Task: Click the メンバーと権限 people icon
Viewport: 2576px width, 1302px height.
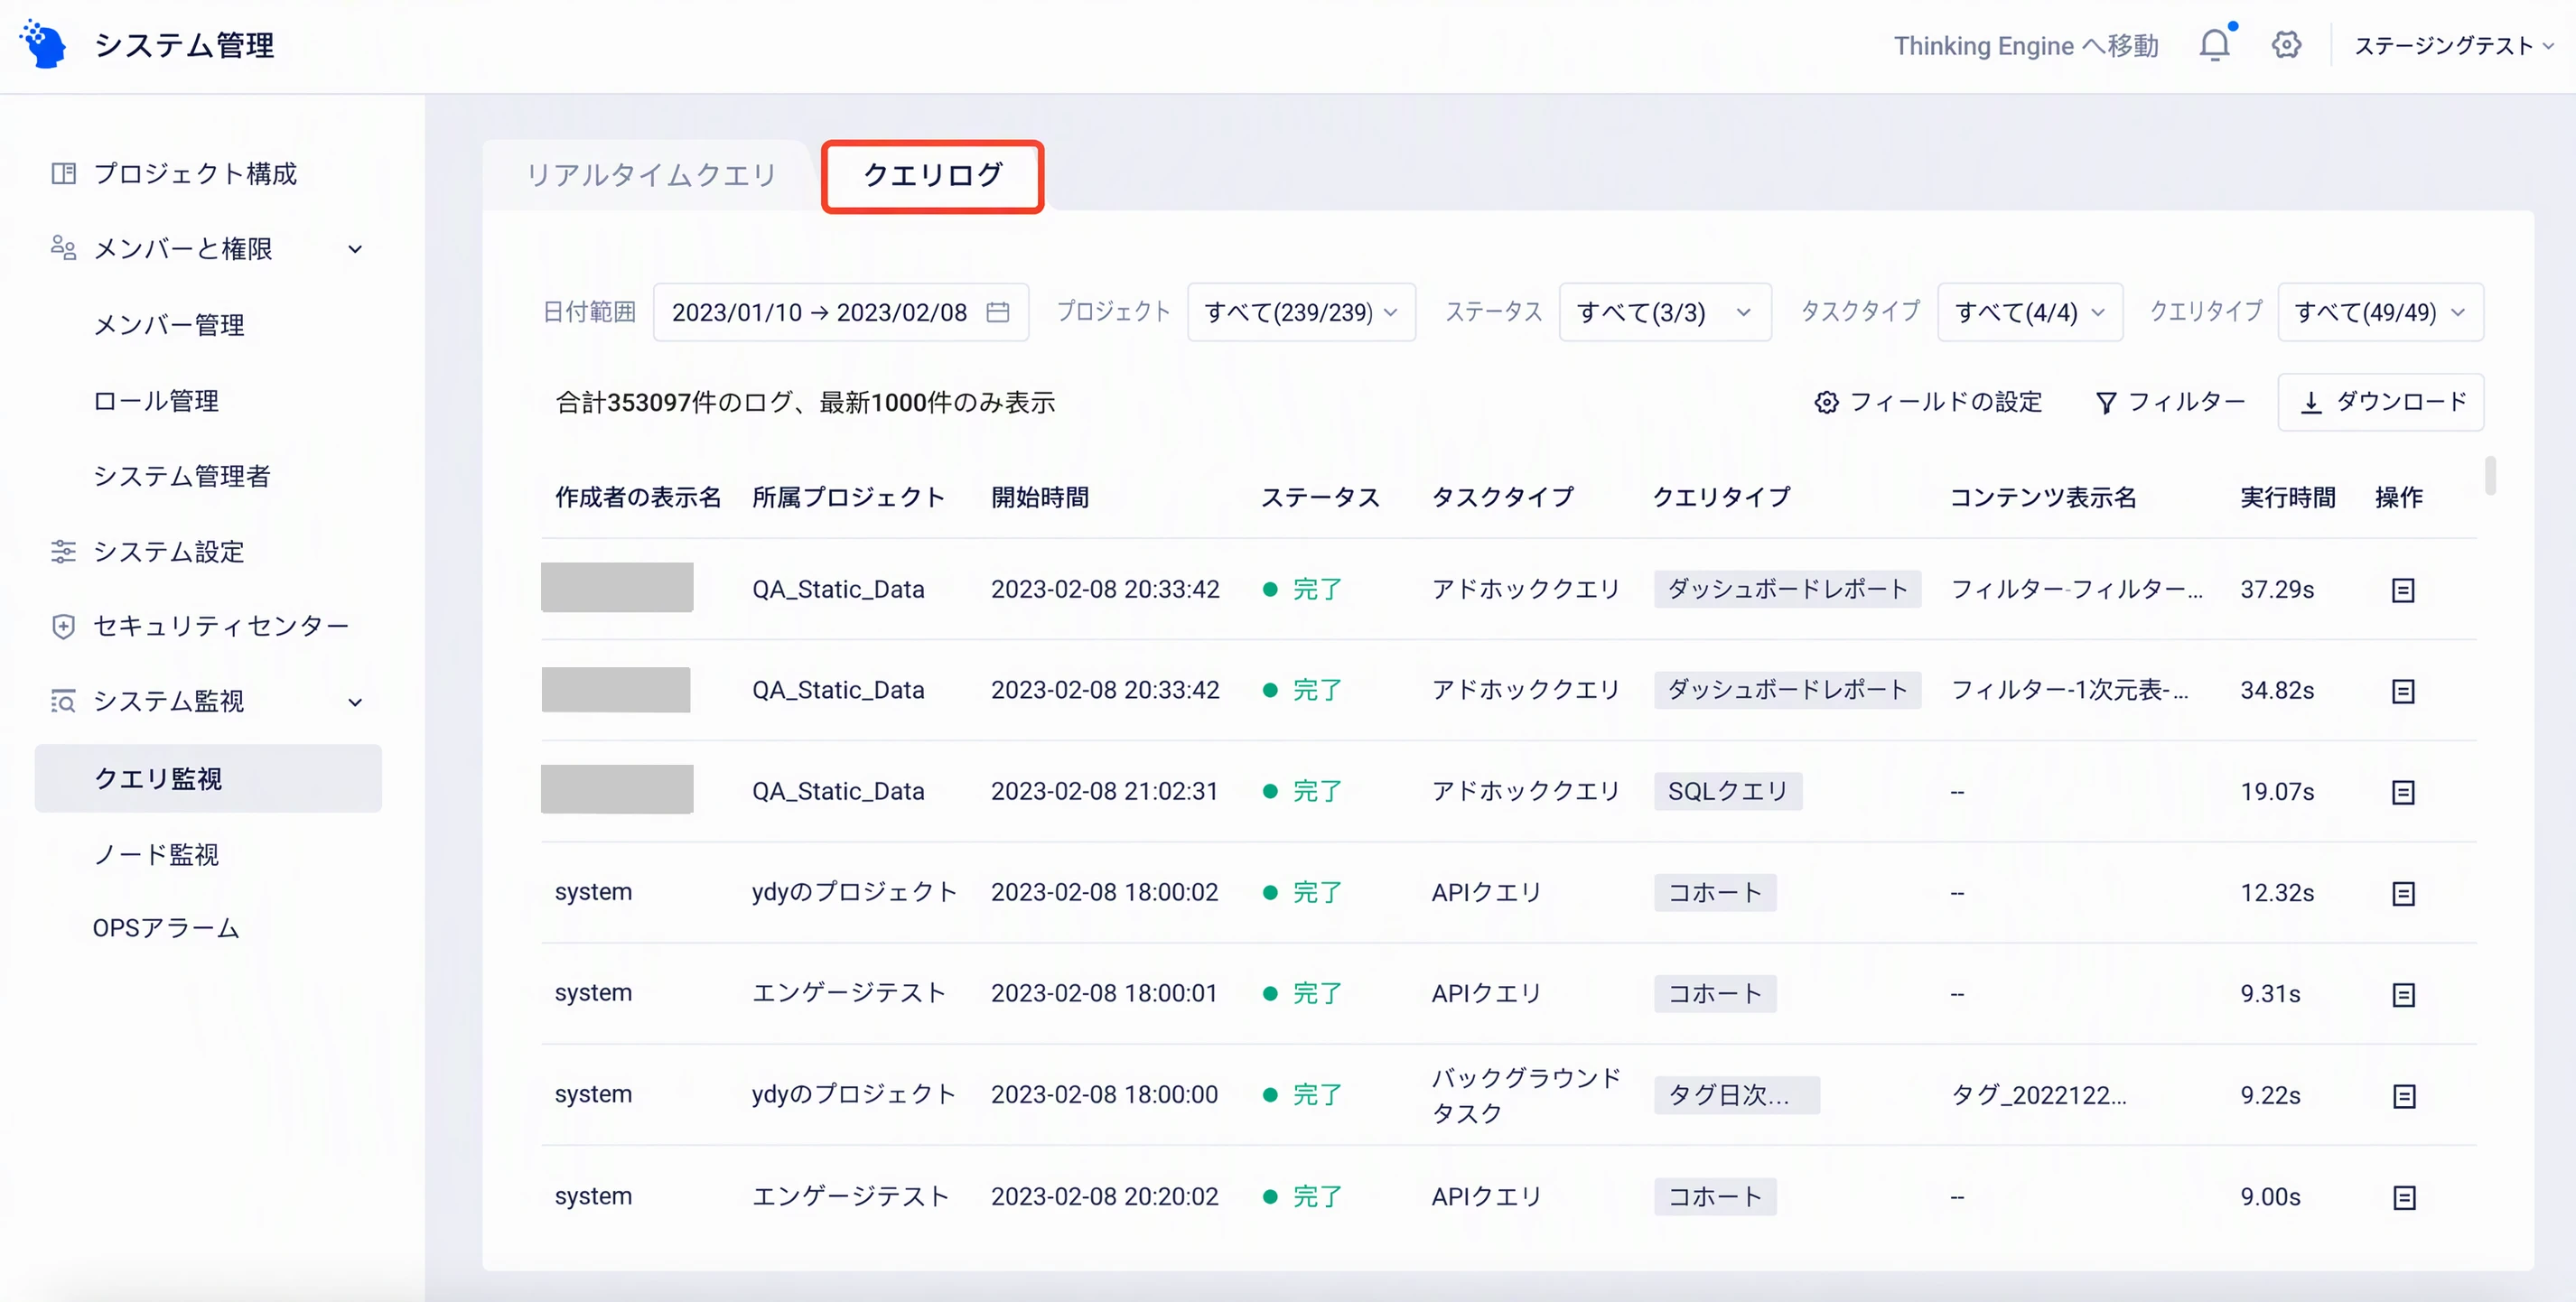Action: [63, 248]
